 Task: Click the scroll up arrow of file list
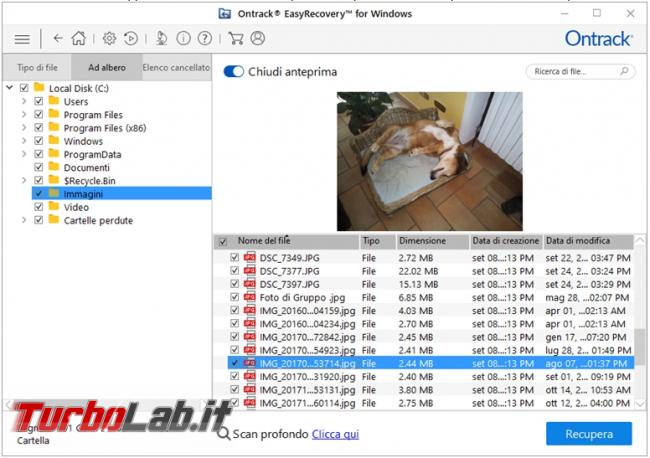pos(640,240)
